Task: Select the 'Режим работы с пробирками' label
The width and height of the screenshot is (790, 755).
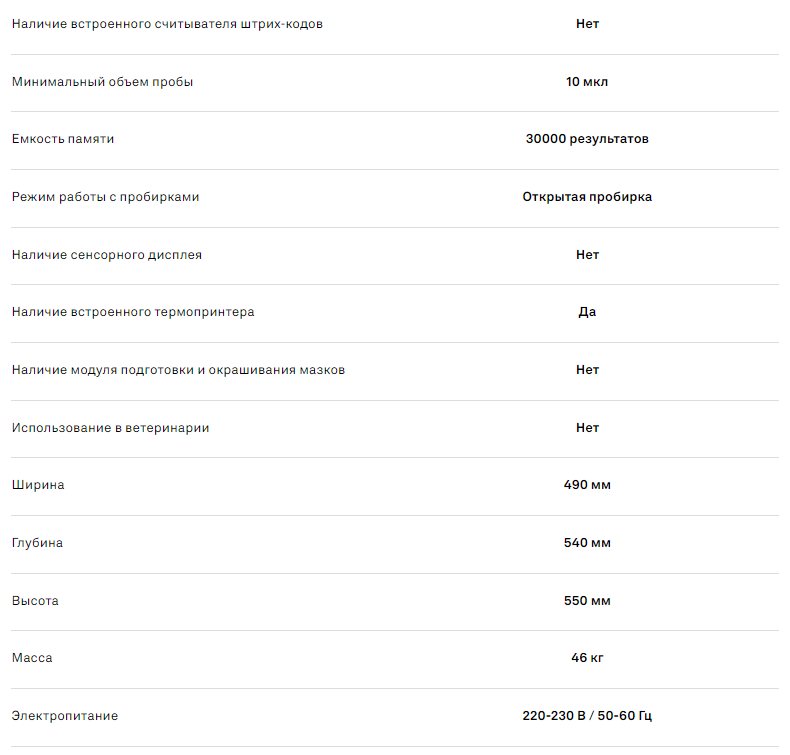Action: tap(105, 197)
